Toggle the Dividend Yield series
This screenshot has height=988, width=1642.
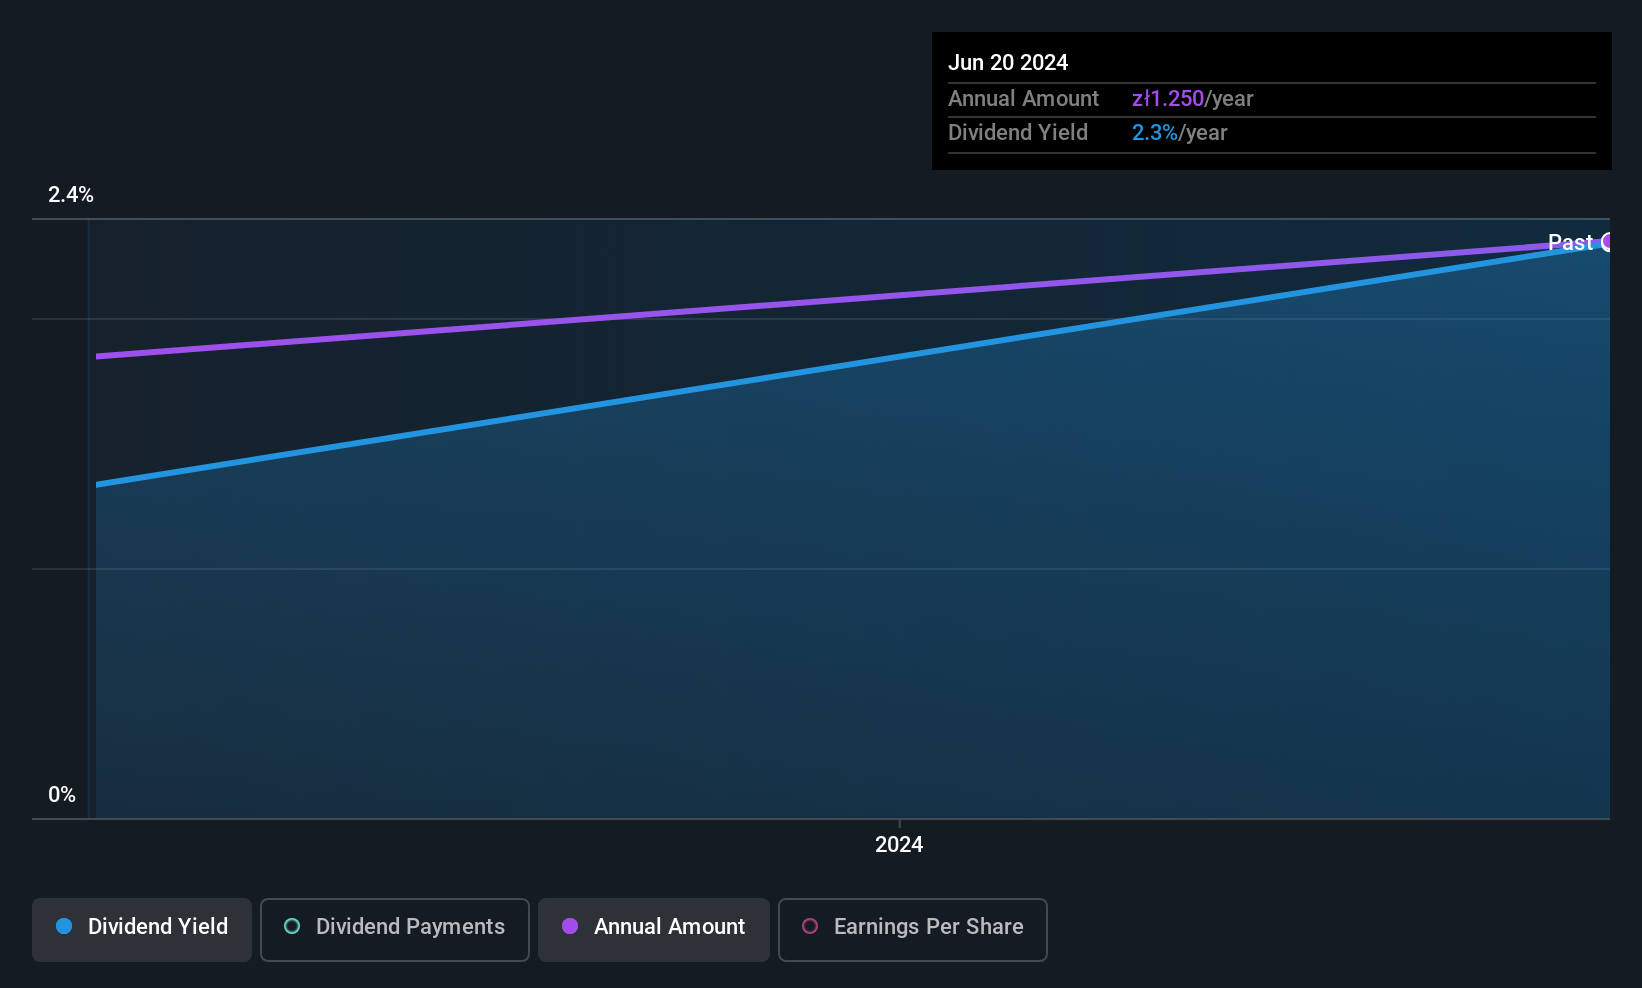tap(142, 930)
